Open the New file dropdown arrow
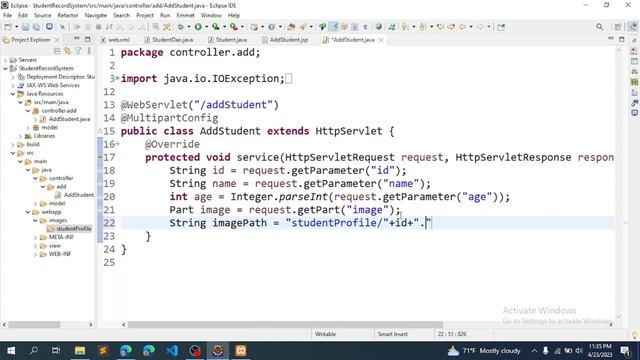Viewport: 640px width, 360px height. (16, 27)
